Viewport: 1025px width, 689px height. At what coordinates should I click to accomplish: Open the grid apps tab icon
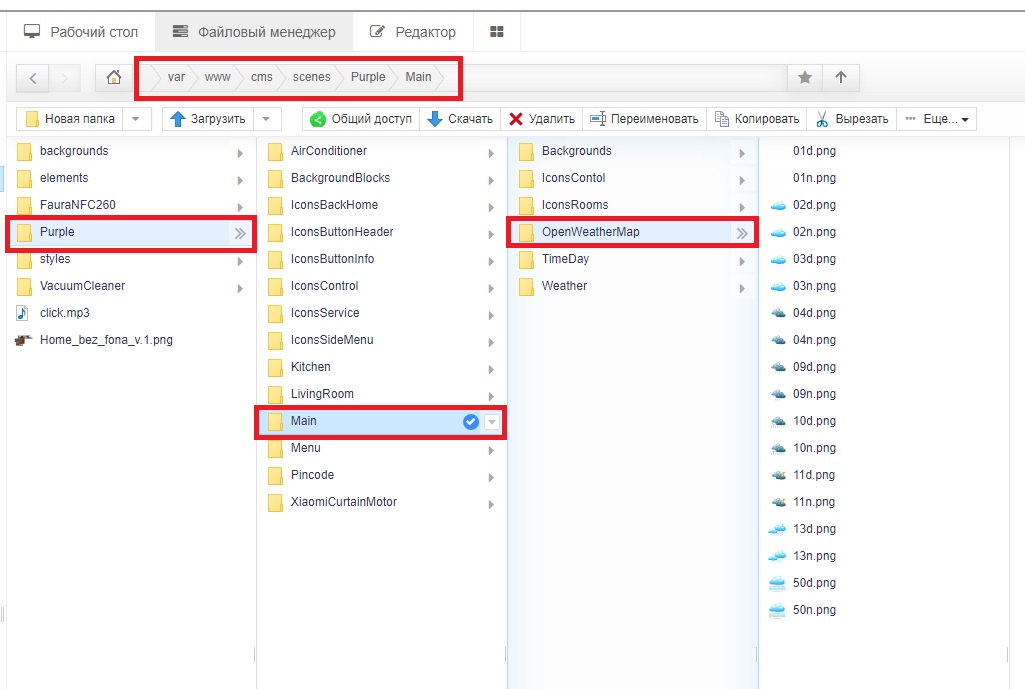click(x=496, y=32)
